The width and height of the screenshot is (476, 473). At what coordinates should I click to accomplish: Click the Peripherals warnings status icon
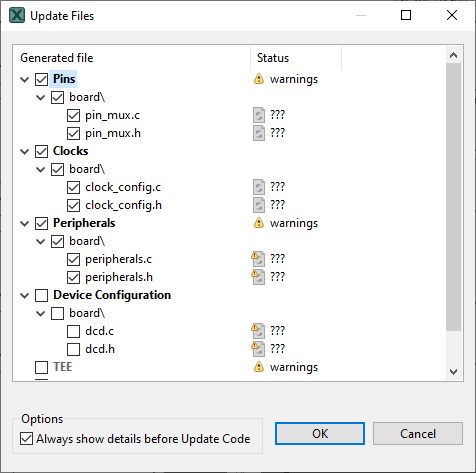259,223
